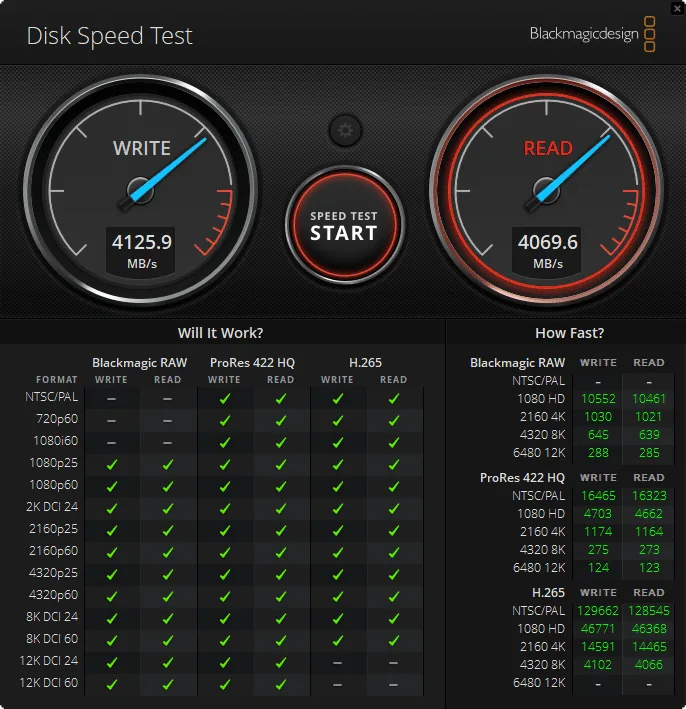
Task: Click H.265 write dash for 12K DCI 24
Action: click(337, 663)
